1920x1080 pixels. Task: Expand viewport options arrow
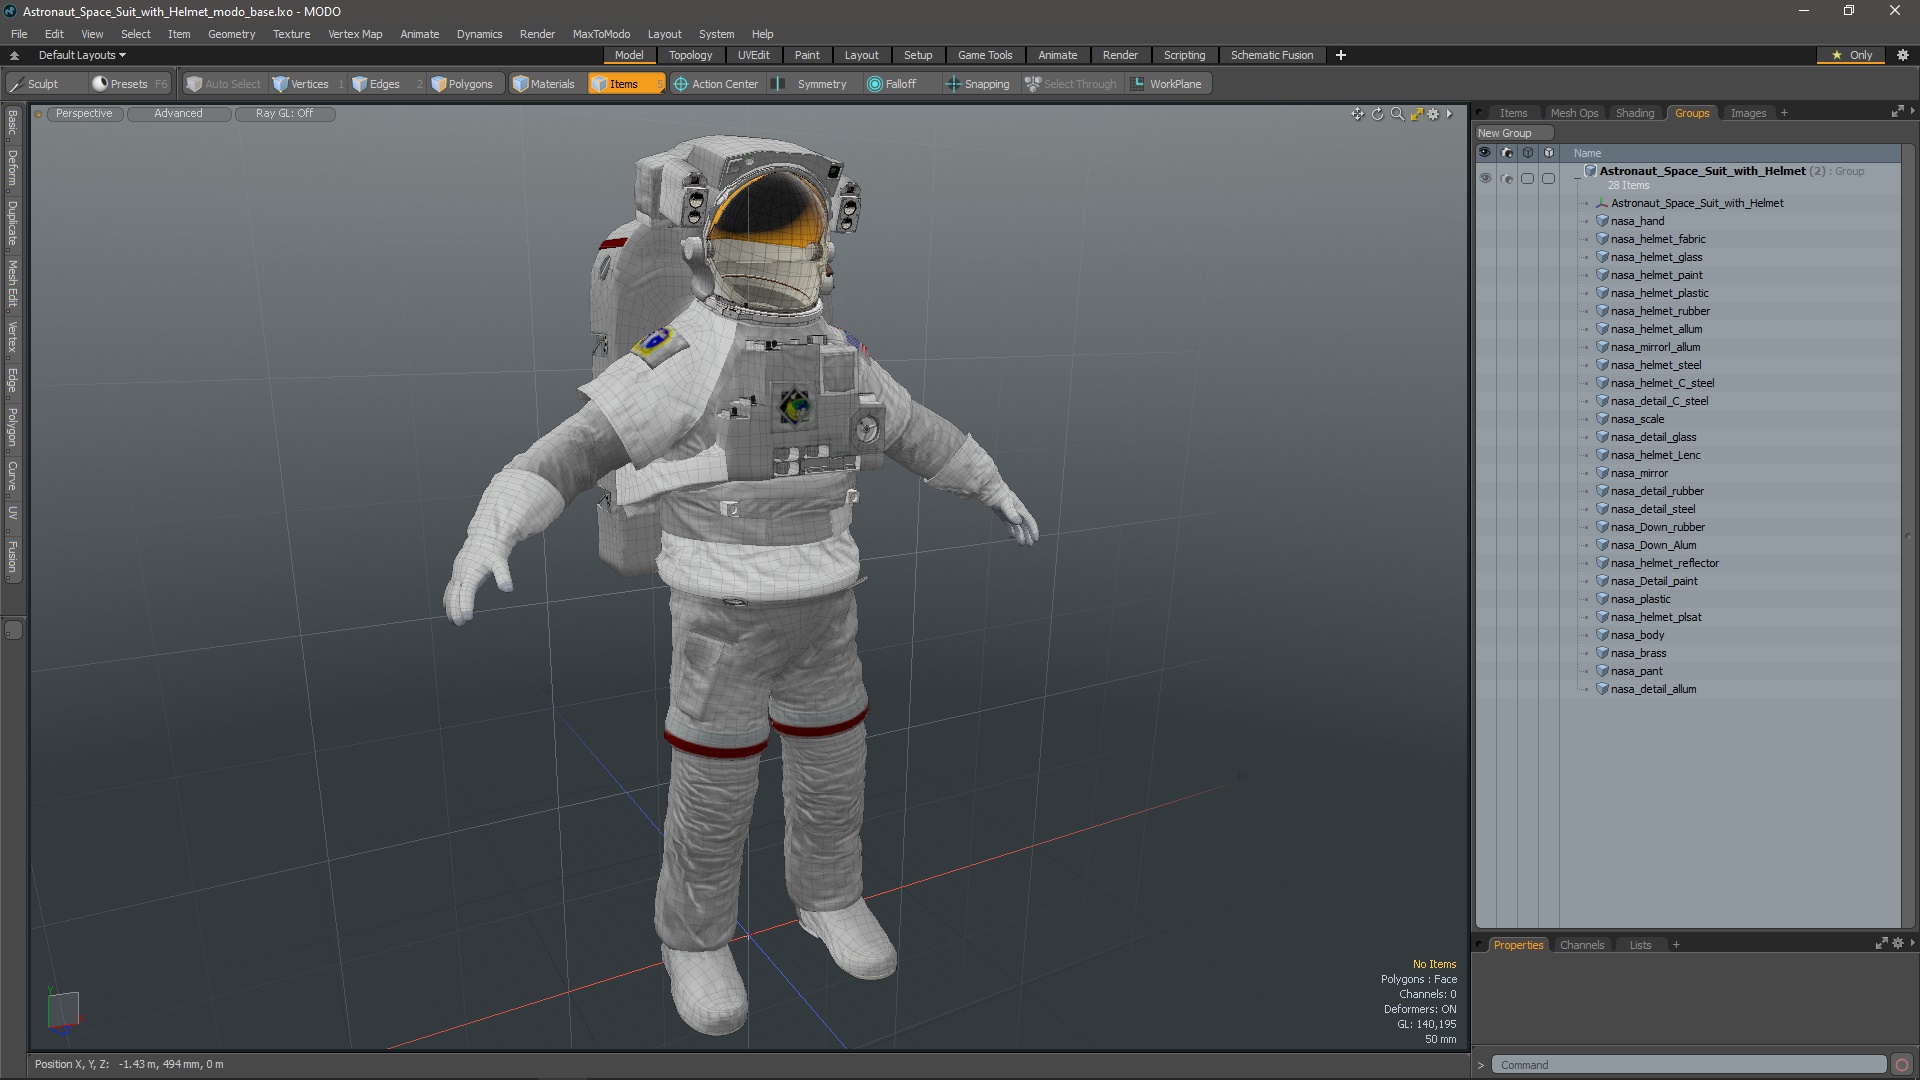[x=1449, y=114]
